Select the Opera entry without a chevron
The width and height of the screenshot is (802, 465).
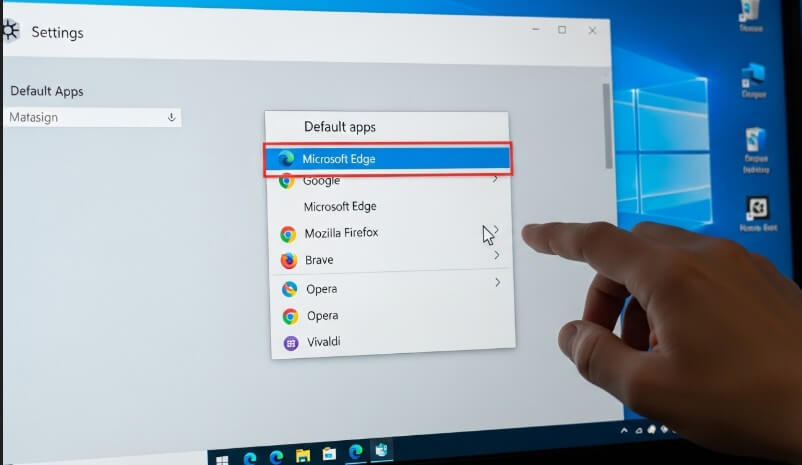pos(392,316)
